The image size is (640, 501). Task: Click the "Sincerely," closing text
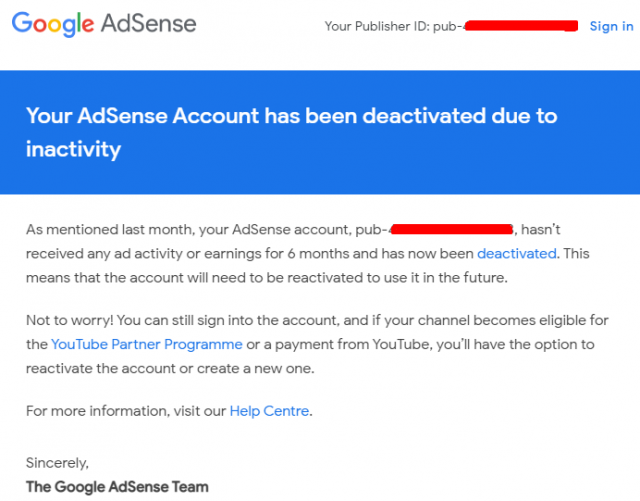click(x=57, y=463)
